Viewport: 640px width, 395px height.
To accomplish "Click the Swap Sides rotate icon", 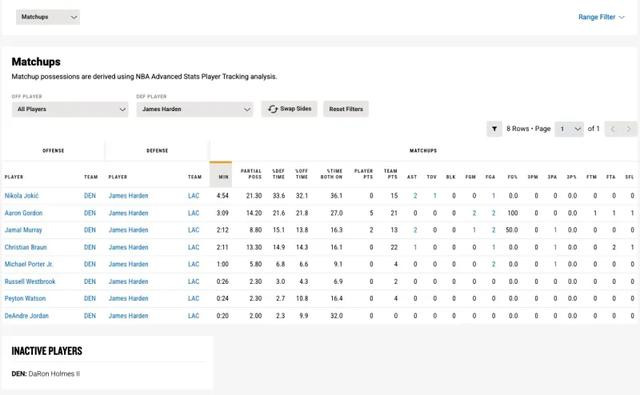I will pos(273,109).
